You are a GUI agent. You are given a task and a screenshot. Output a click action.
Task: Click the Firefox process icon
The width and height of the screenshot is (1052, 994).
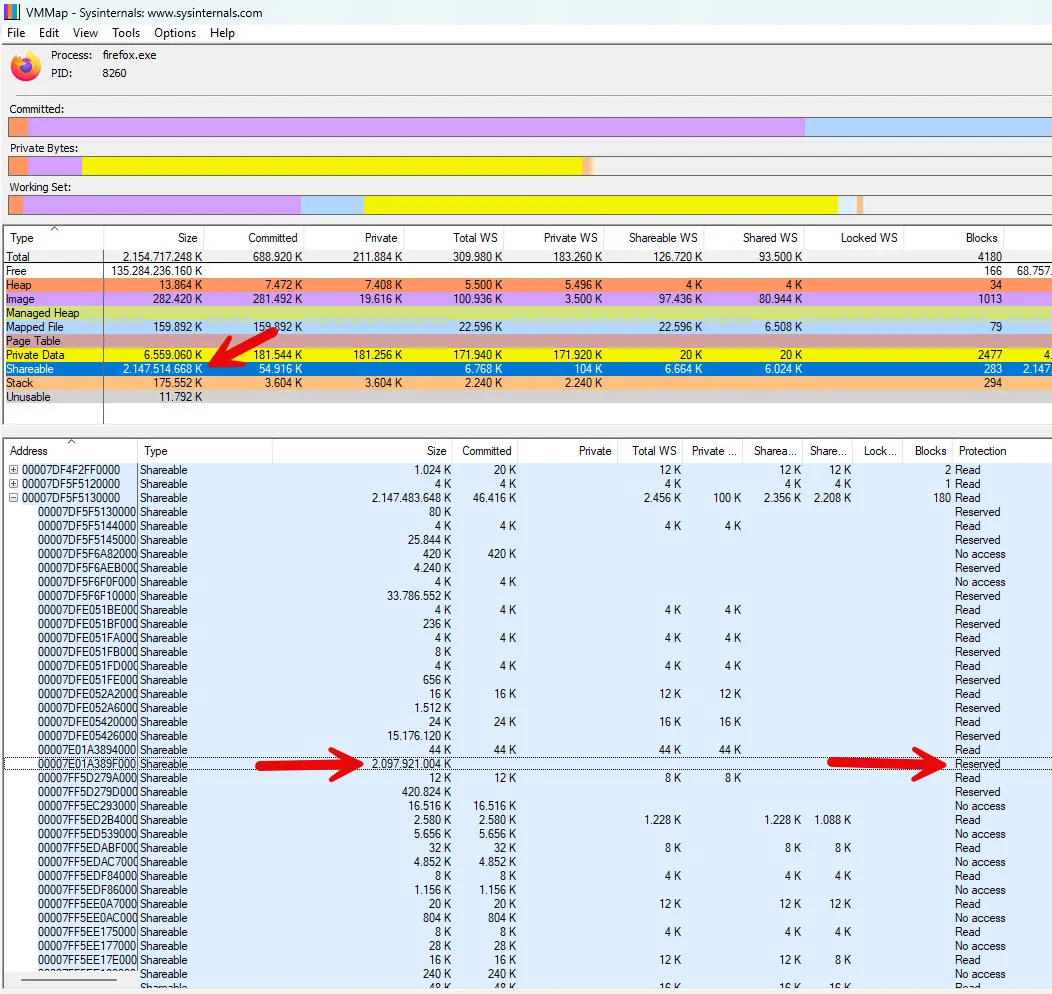tap(25, 66)
